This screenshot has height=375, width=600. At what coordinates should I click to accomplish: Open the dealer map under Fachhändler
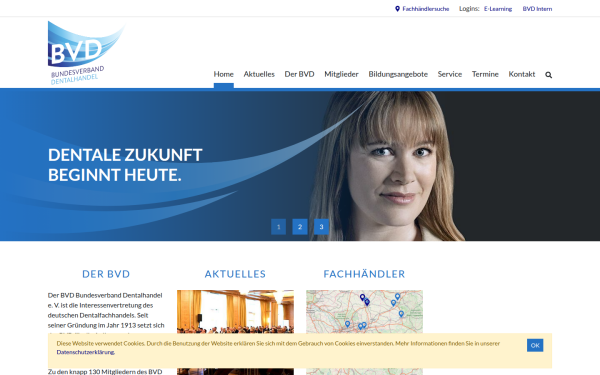(364, 311)
